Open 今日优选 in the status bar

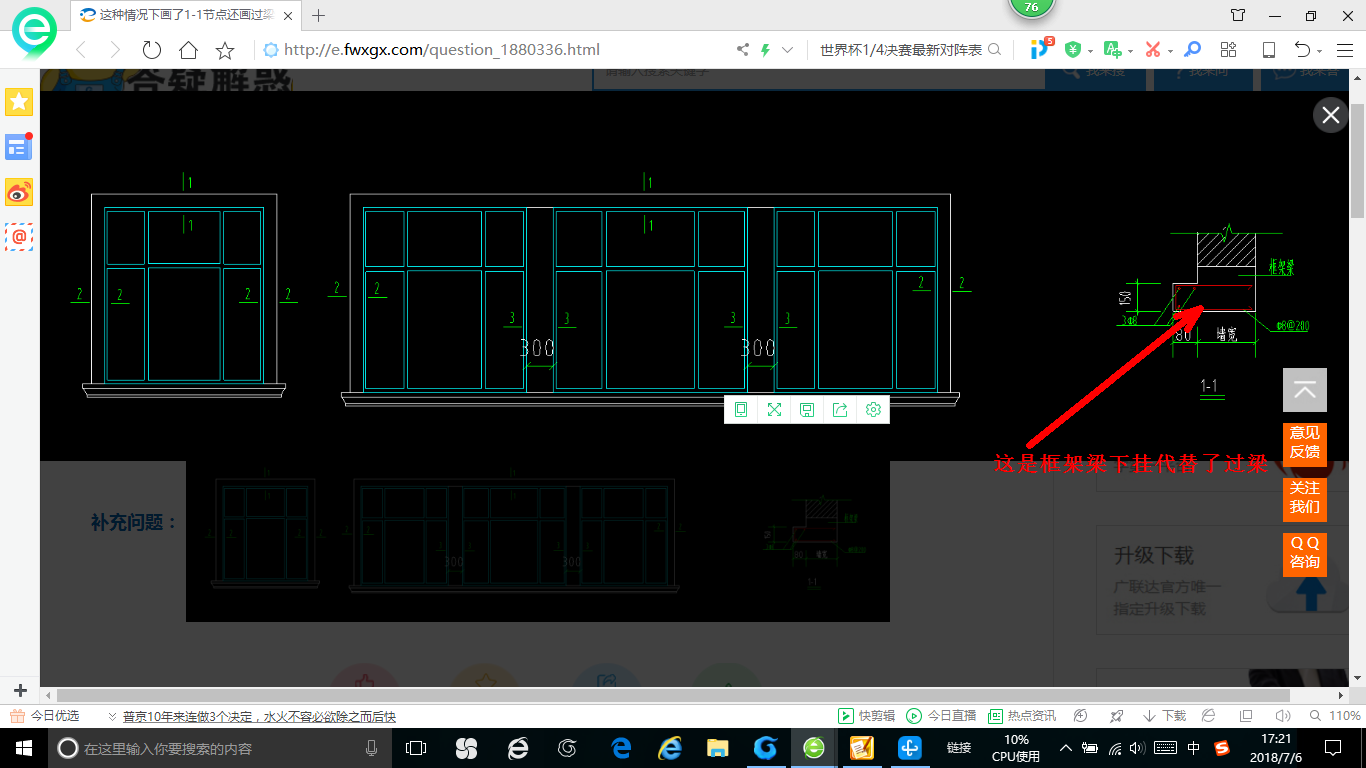tap(45, 716)
